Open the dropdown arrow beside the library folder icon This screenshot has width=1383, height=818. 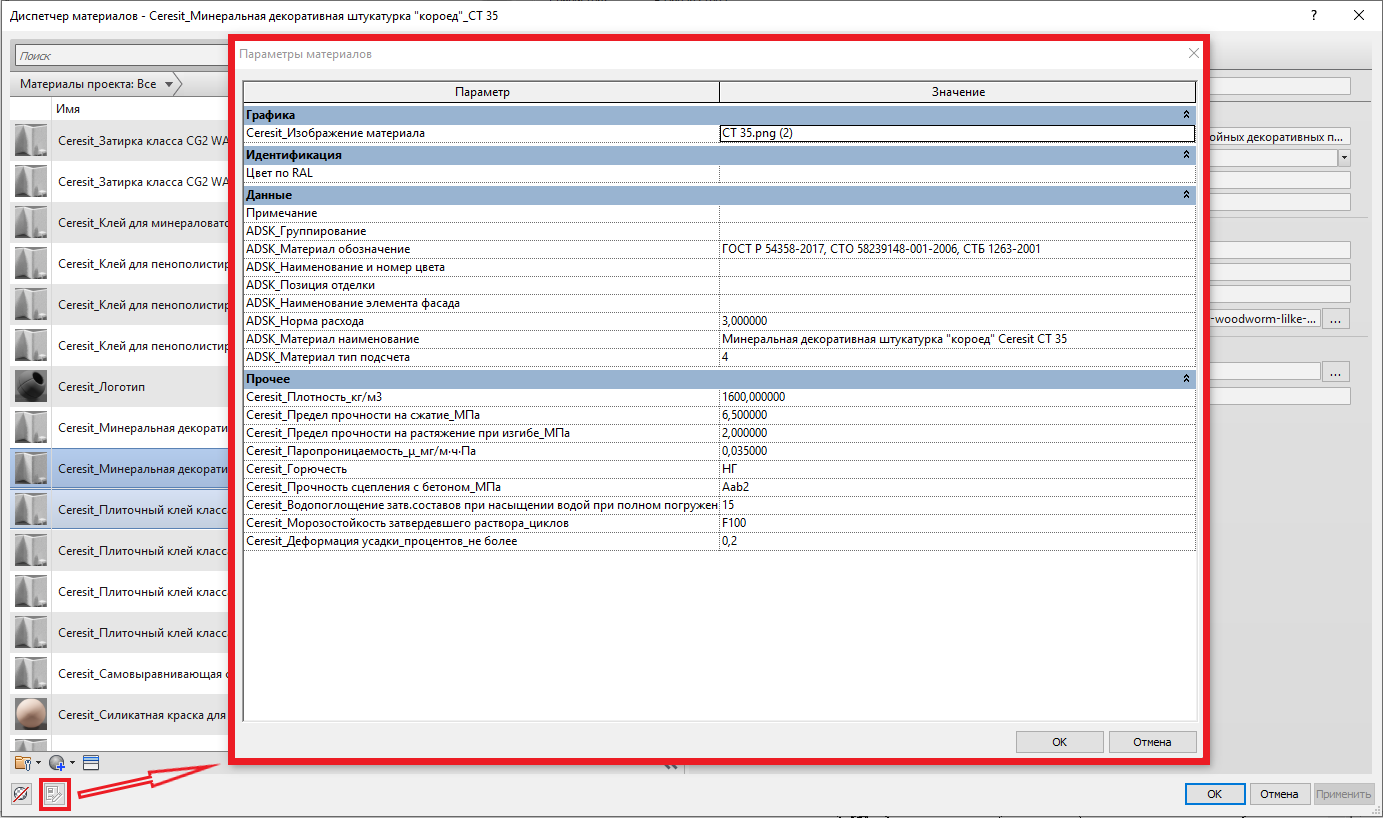pos(38,764)
